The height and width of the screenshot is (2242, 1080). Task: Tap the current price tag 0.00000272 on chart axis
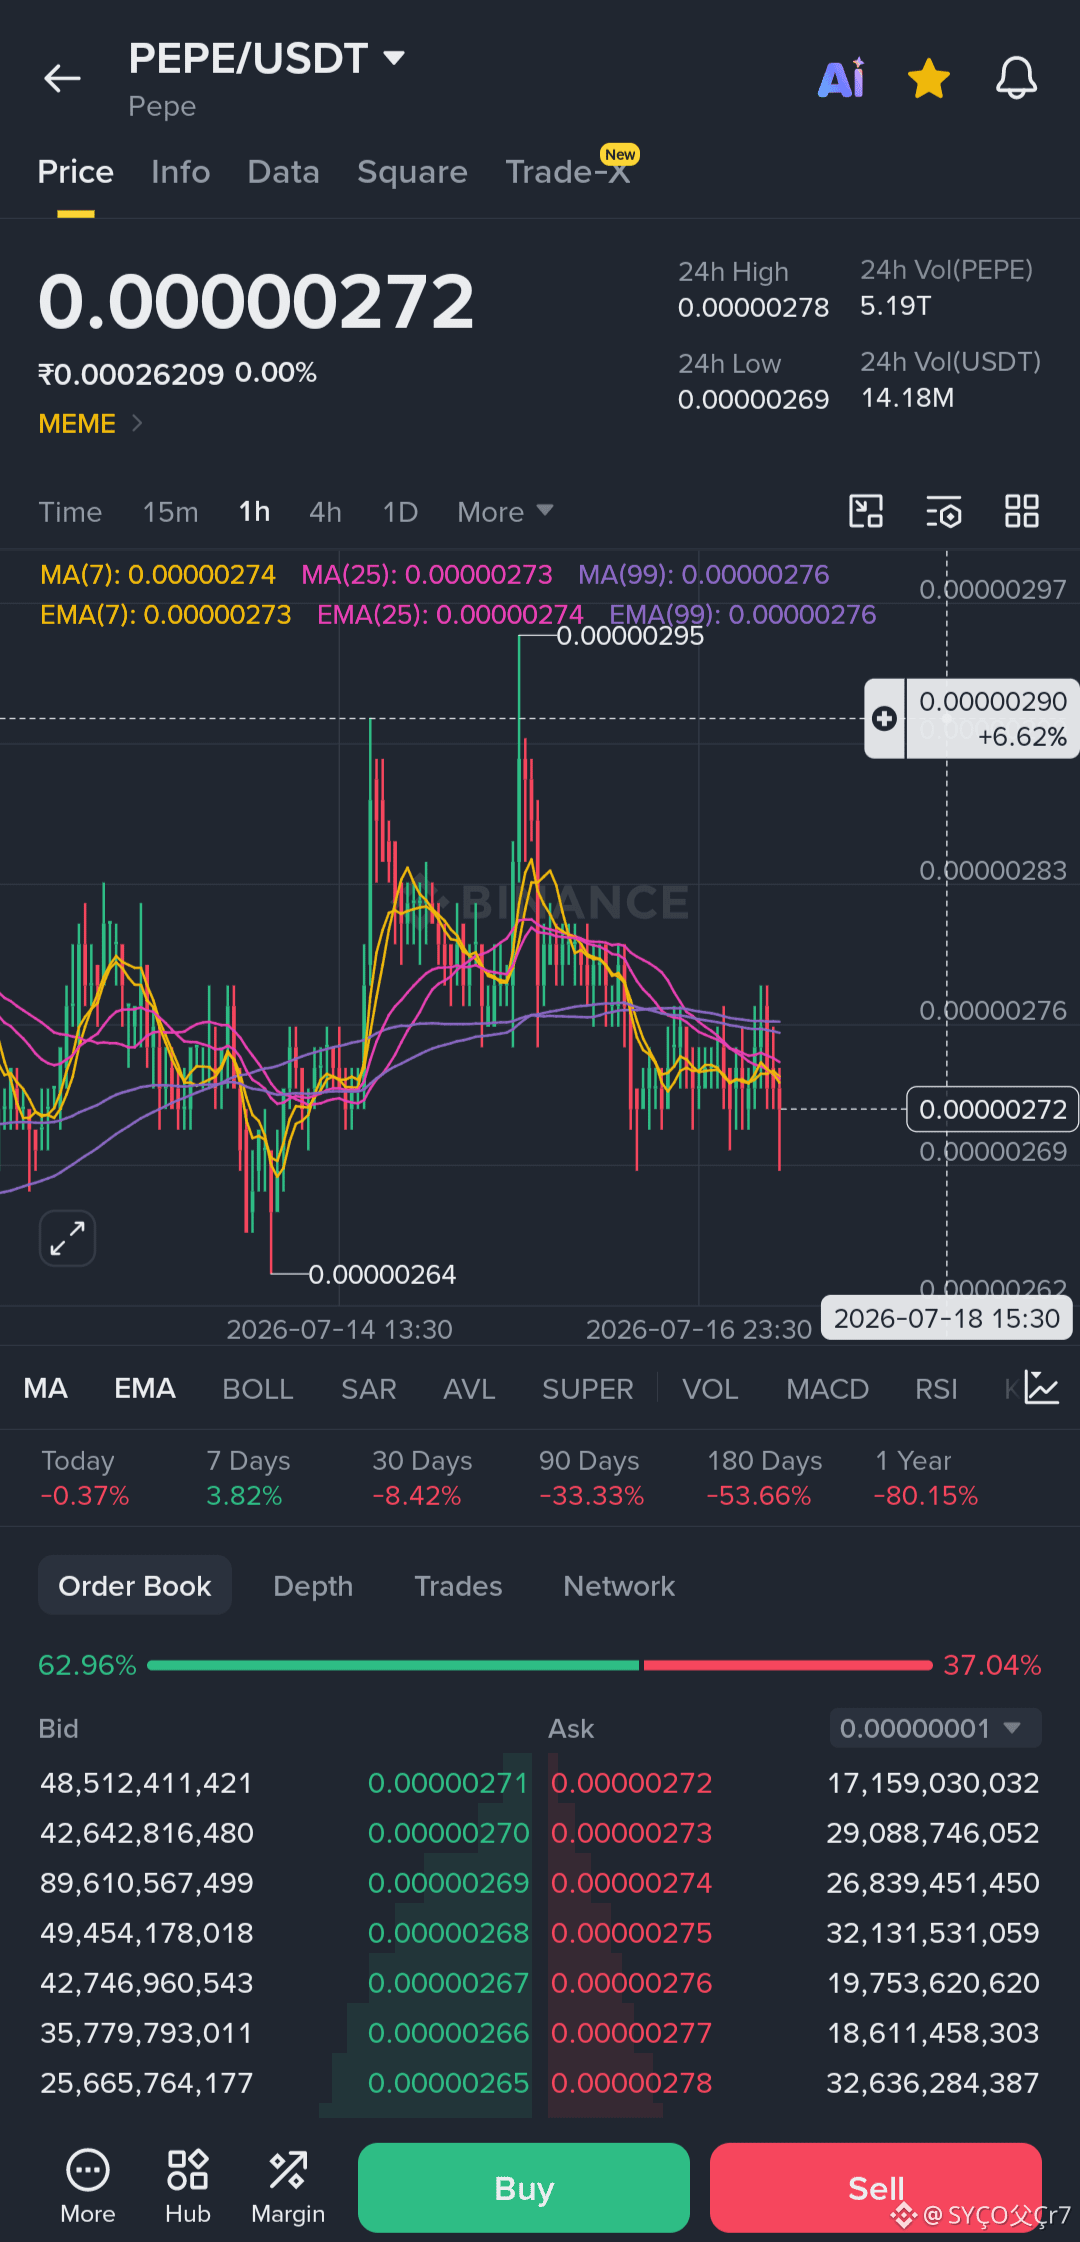(992, 1109)
